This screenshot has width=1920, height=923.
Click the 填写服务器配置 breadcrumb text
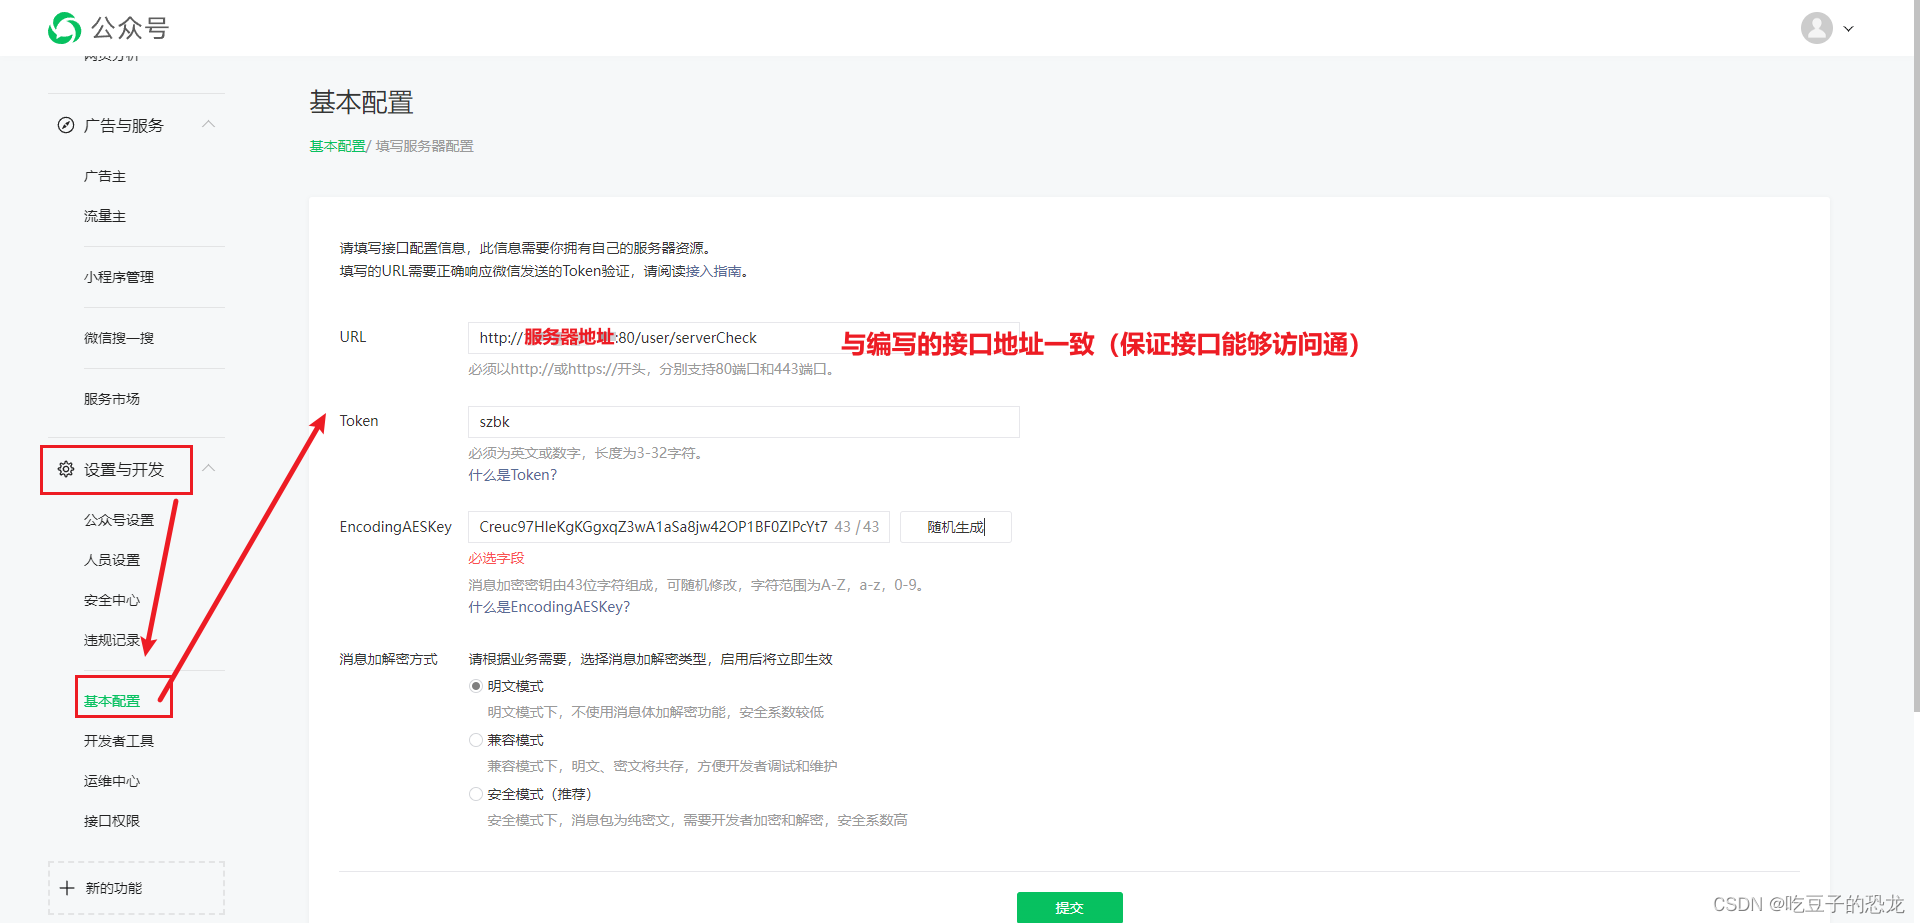pyautogui.click(x=425, y=146)
